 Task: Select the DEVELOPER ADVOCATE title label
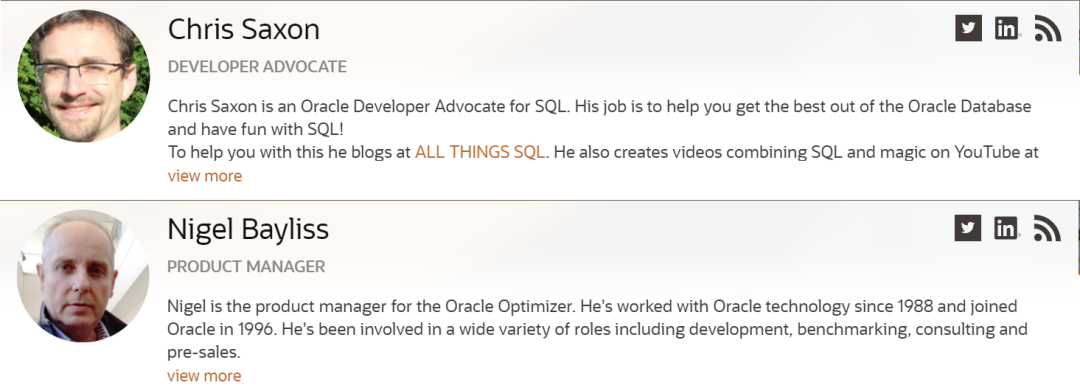[257, 67]
